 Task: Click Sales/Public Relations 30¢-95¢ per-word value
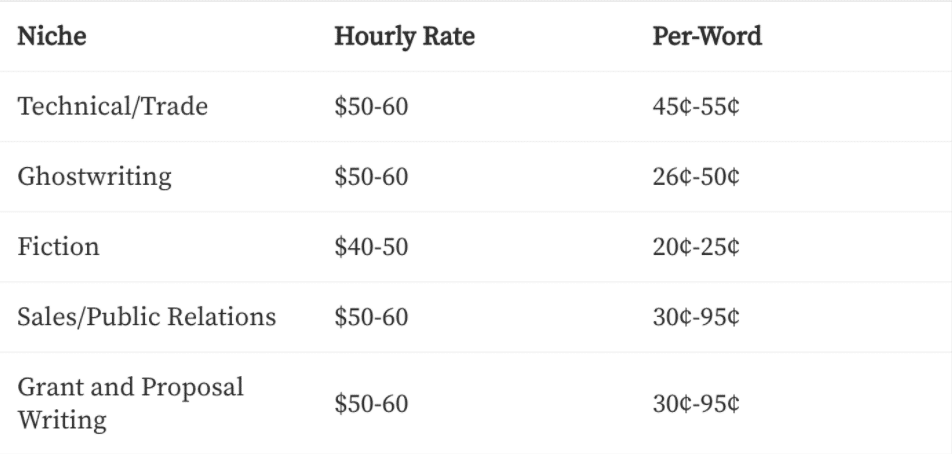click(696, 317)
